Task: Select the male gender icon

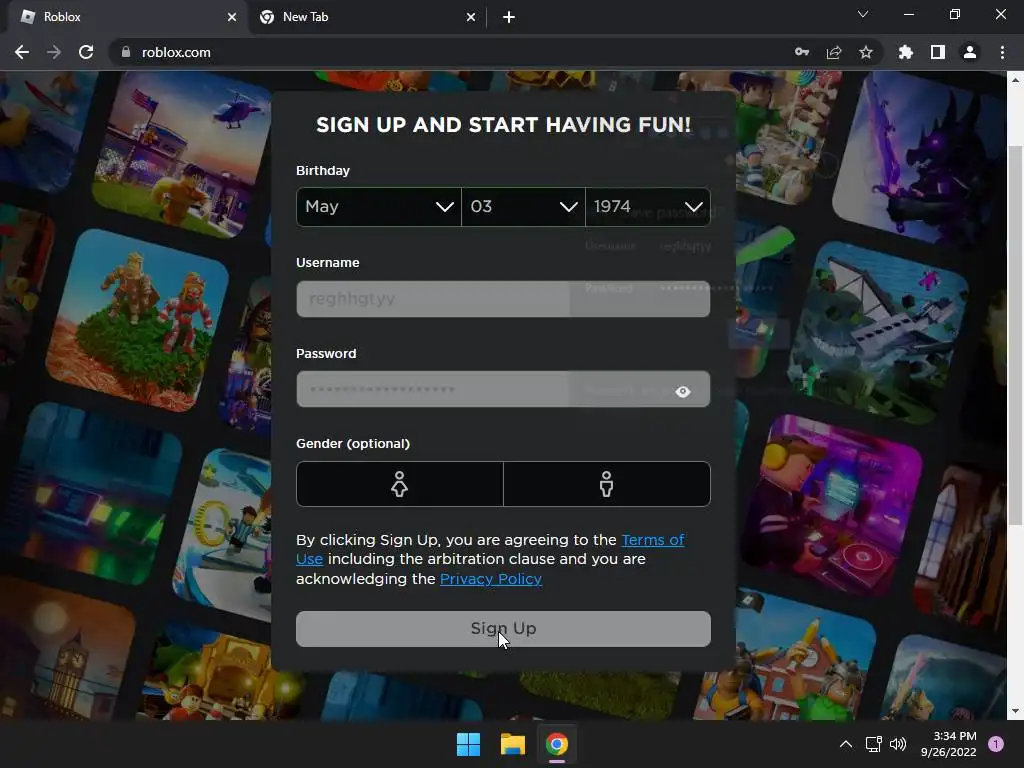Action: click(607, 484)
